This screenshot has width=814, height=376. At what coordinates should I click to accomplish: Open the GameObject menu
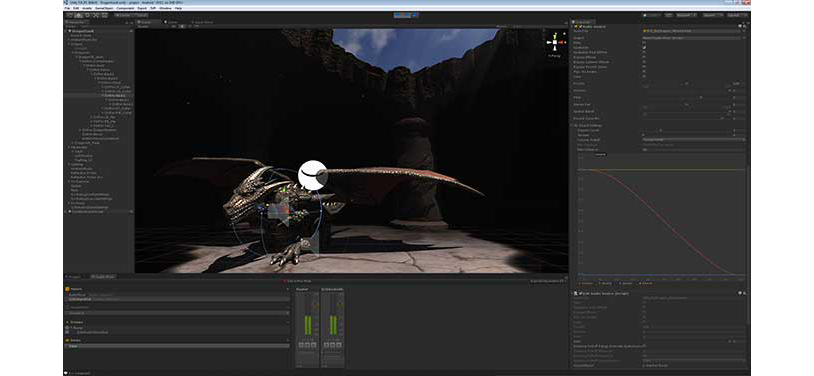coord(104,8)
